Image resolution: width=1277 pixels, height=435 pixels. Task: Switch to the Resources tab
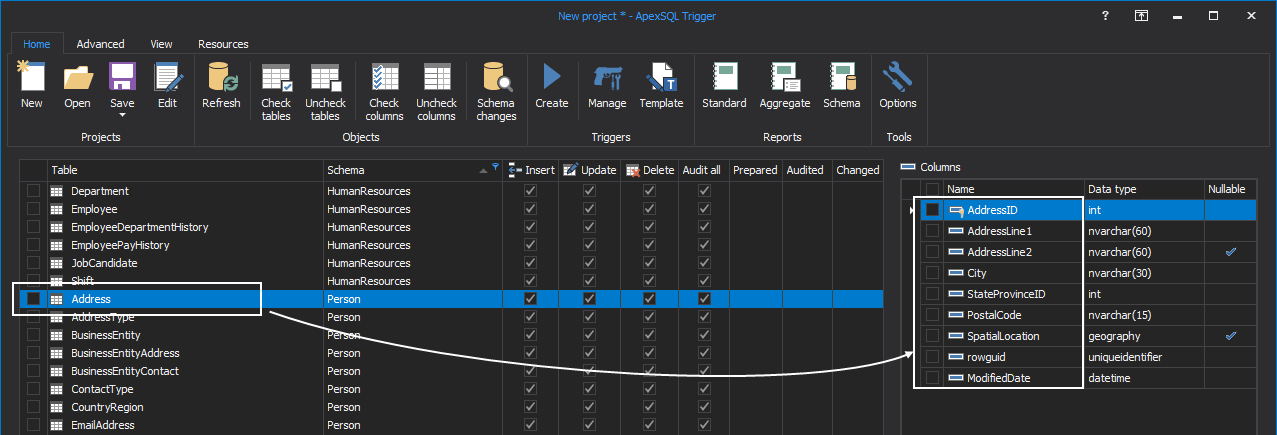pos(223,44)
